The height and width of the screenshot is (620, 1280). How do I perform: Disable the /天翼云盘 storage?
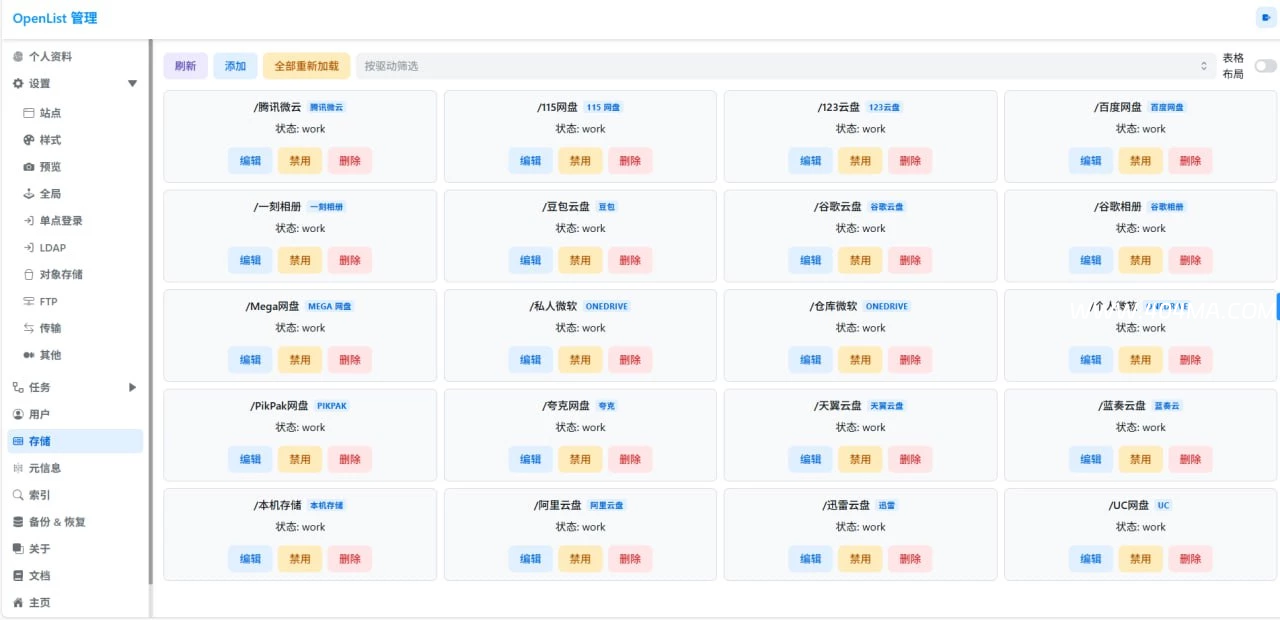860,459
